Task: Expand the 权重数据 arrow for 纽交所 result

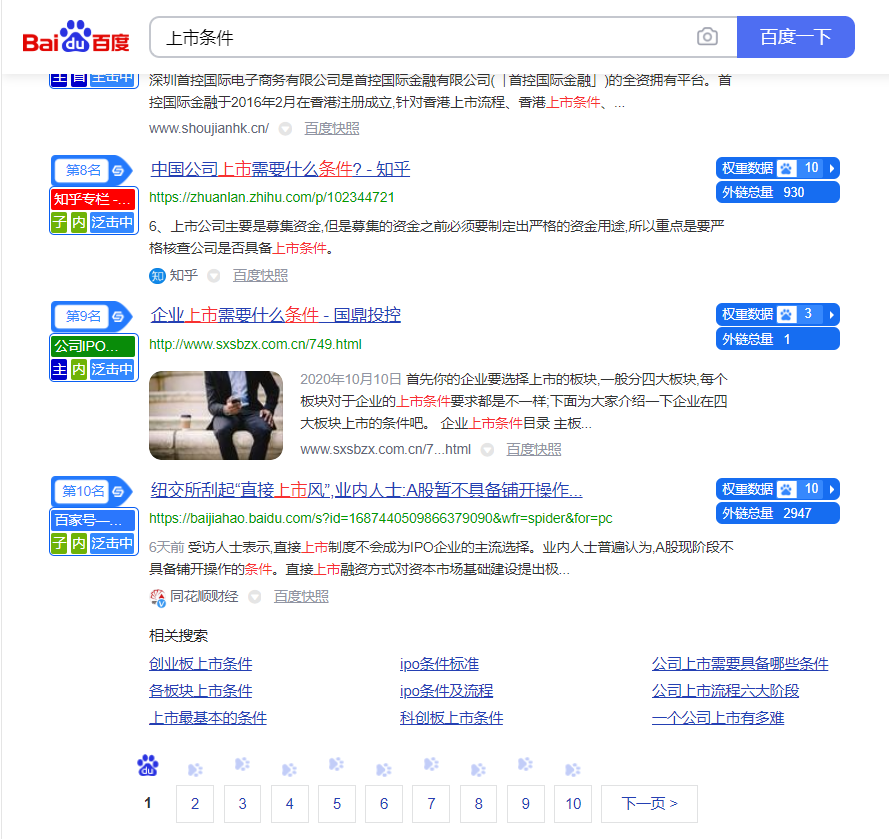Action: tap(832, 489)
